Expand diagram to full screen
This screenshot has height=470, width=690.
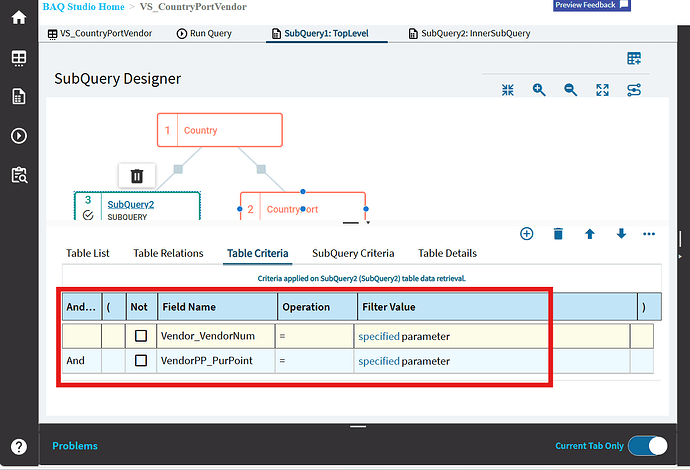click(602, 90)
